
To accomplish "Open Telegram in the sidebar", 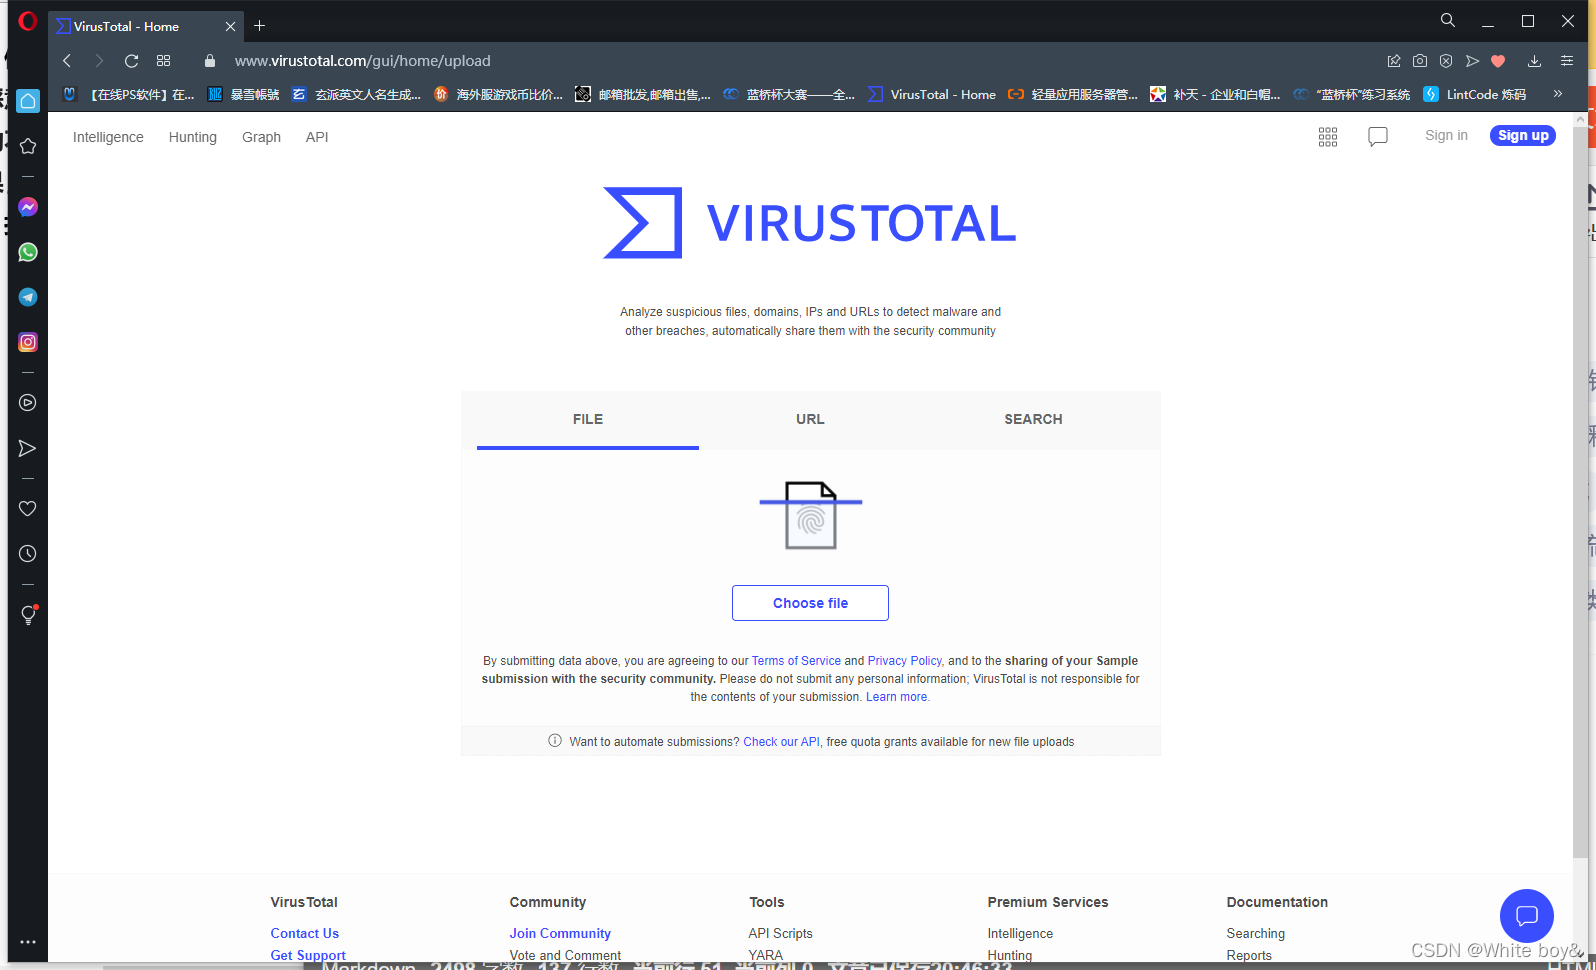I will pos(28,297).
